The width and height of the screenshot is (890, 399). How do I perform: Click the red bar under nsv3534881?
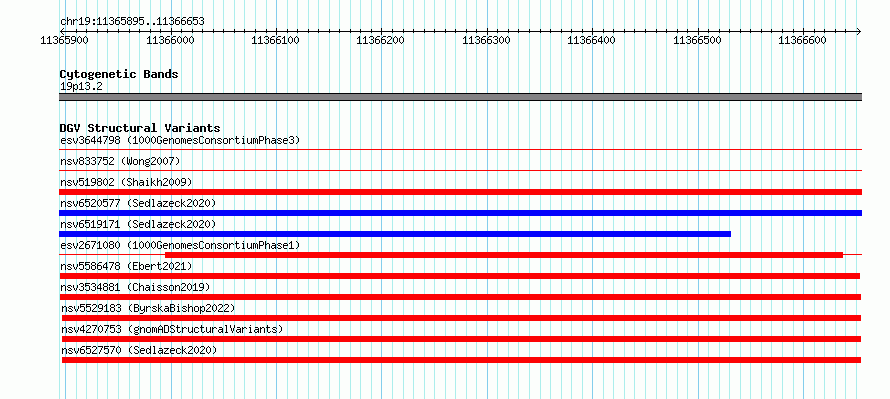[x=460, y=297]
